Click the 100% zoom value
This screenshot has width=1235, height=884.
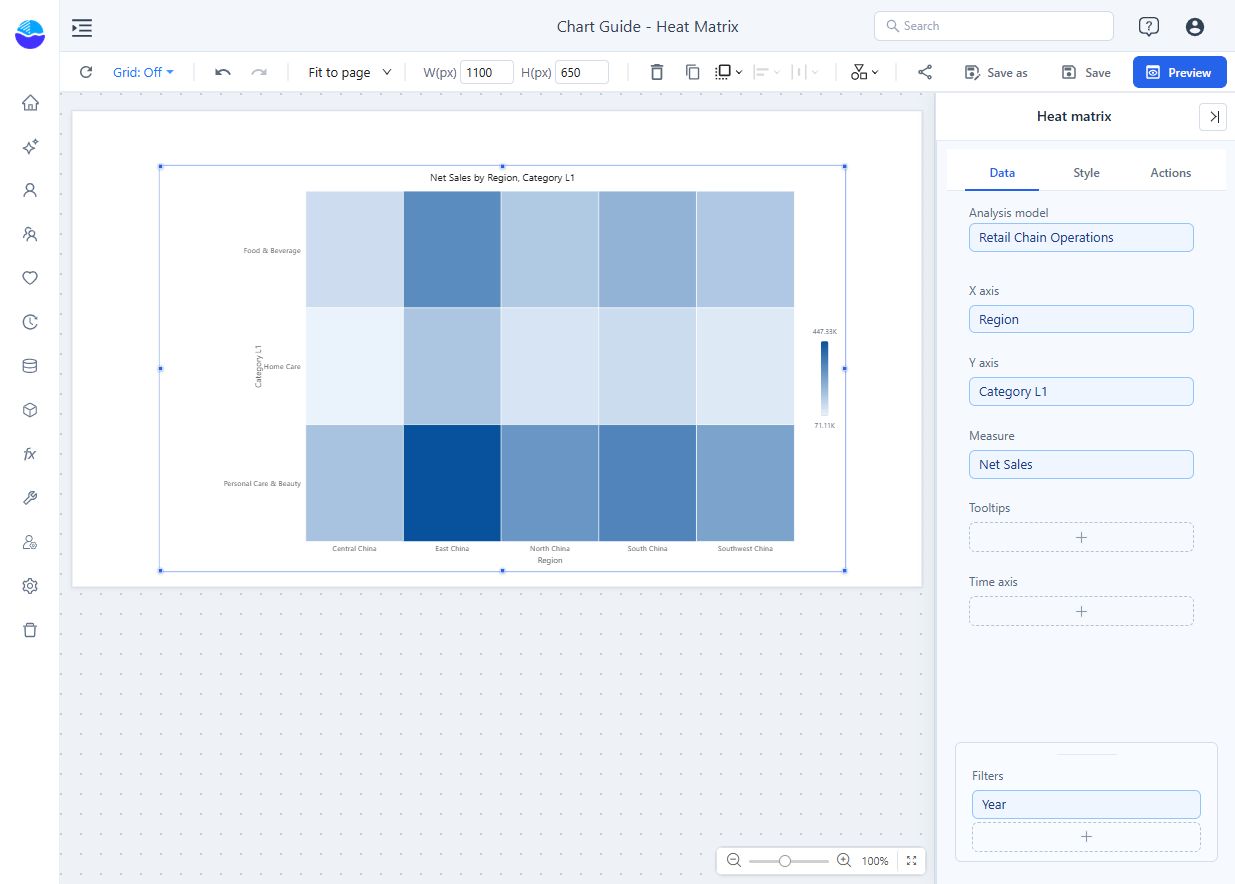[x=875, y=861]
